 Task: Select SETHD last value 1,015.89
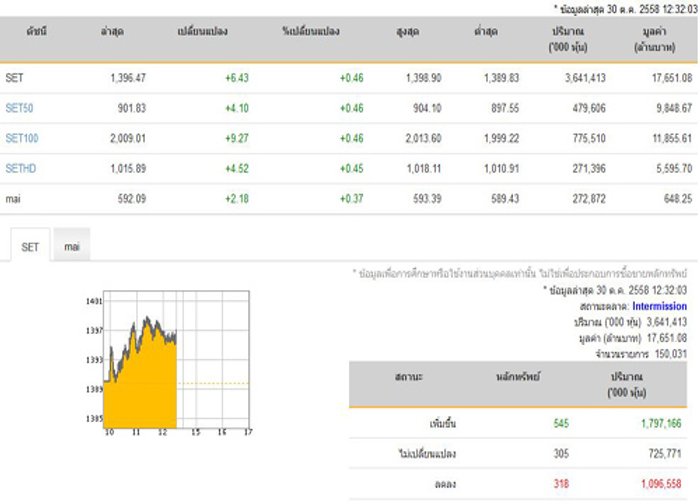(128, 168)
